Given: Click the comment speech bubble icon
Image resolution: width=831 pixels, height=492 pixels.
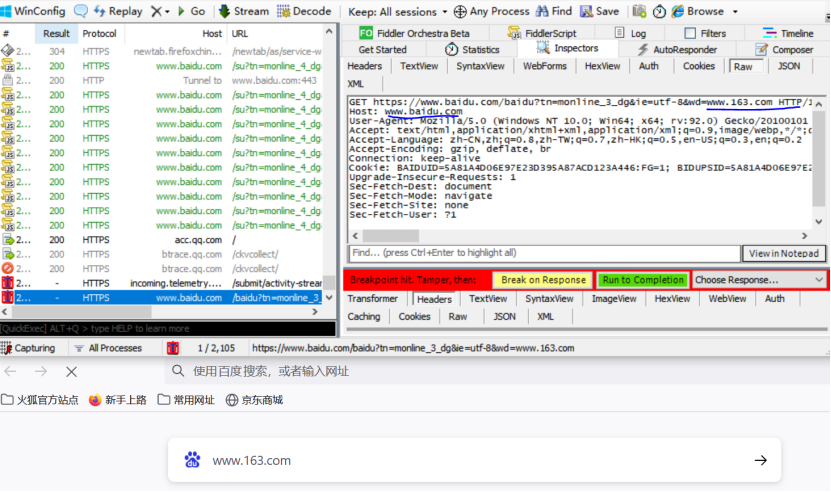Looking at the screenshot, I should 81,11.
